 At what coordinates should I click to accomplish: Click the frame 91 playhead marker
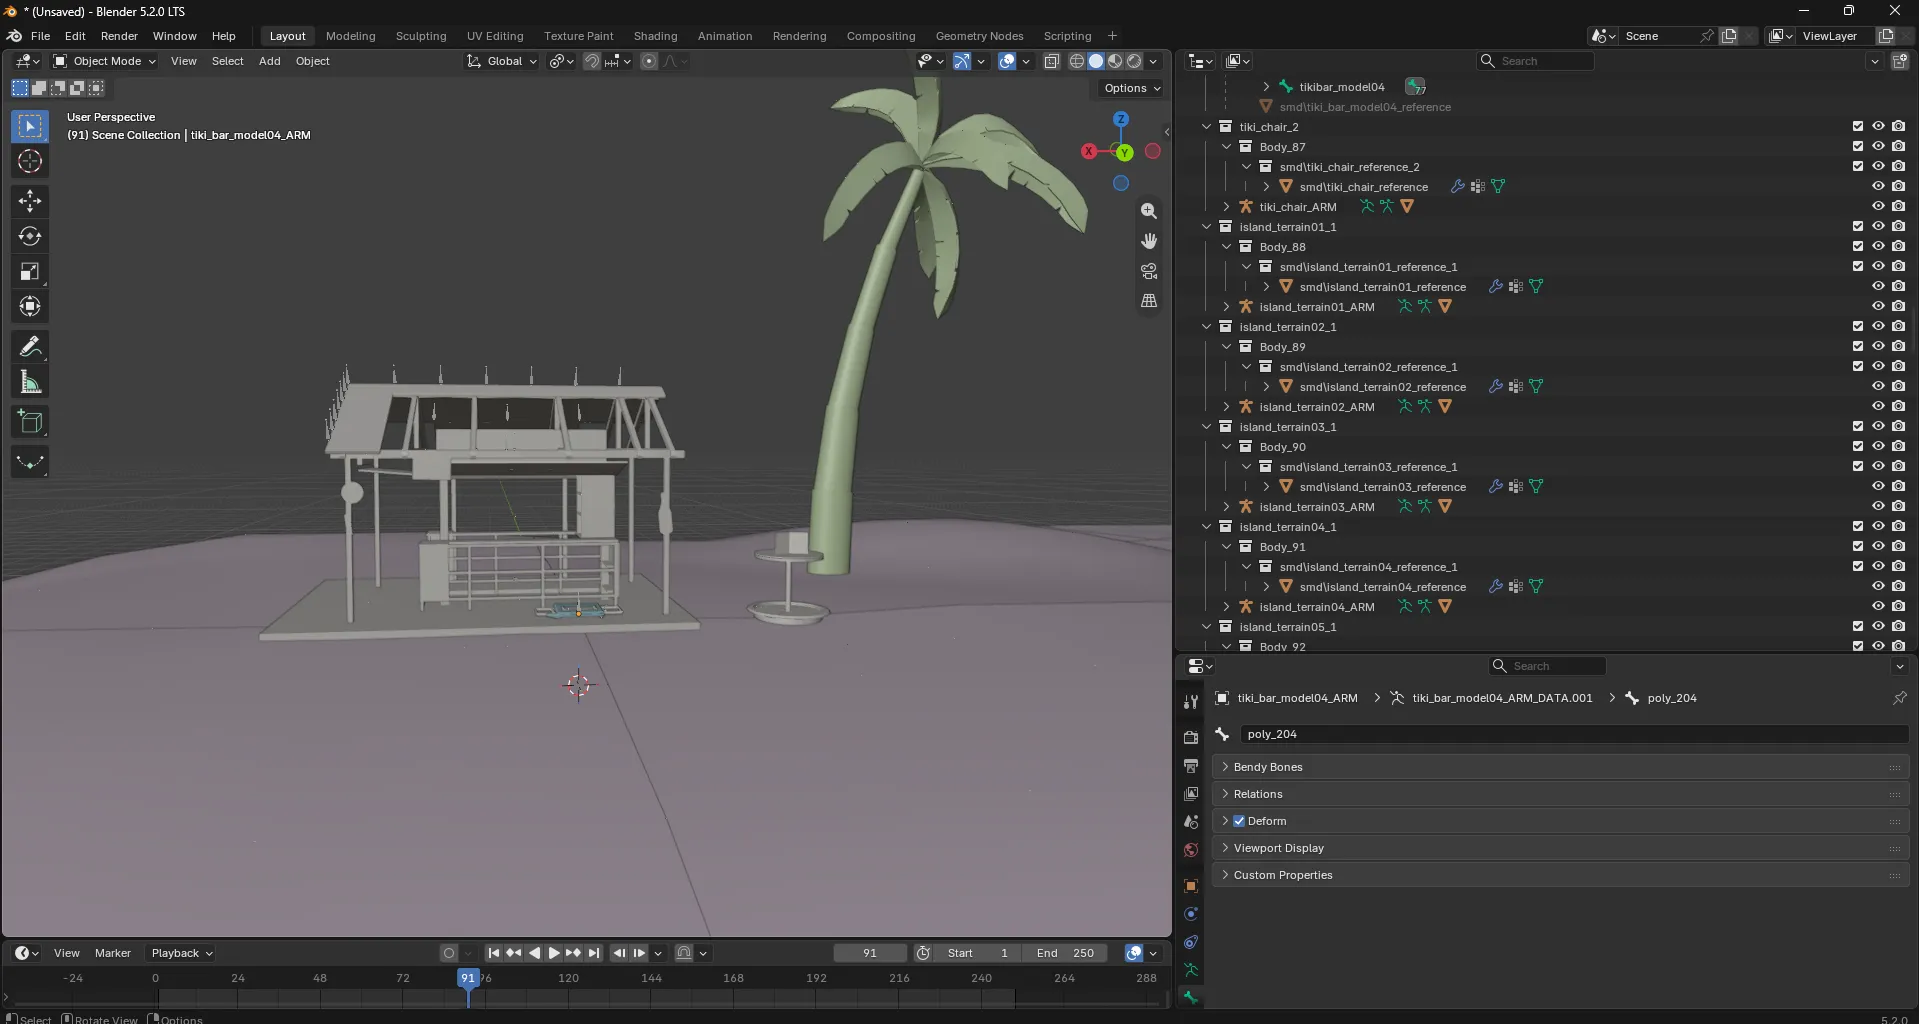tap(468, 978)
